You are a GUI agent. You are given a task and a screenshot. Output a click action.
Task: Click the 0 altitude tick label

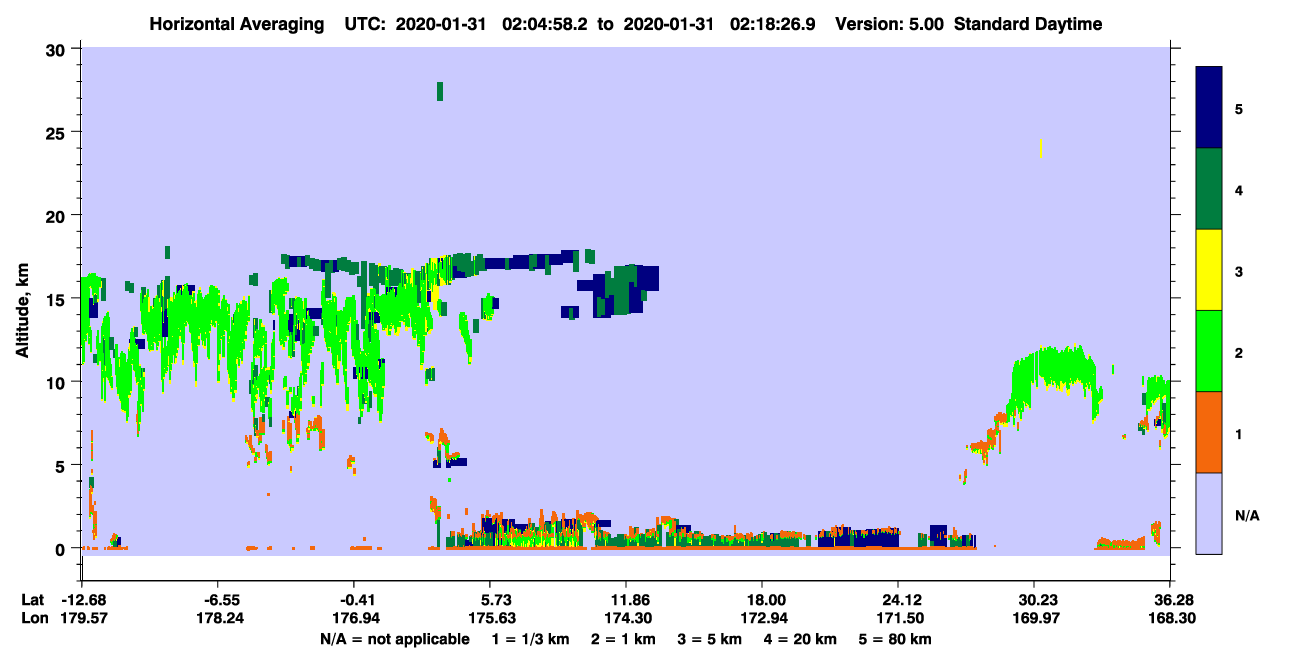pos(61,548)
